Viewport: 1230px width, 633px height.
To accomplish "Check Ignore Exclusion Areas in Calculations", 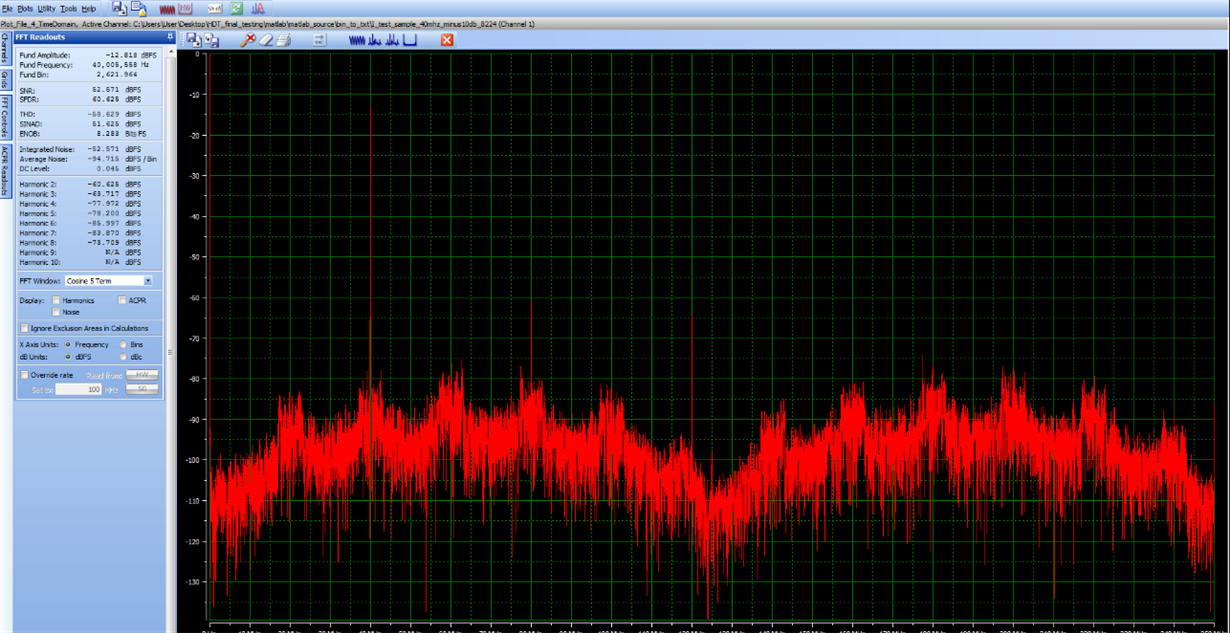I will (24, 328).
